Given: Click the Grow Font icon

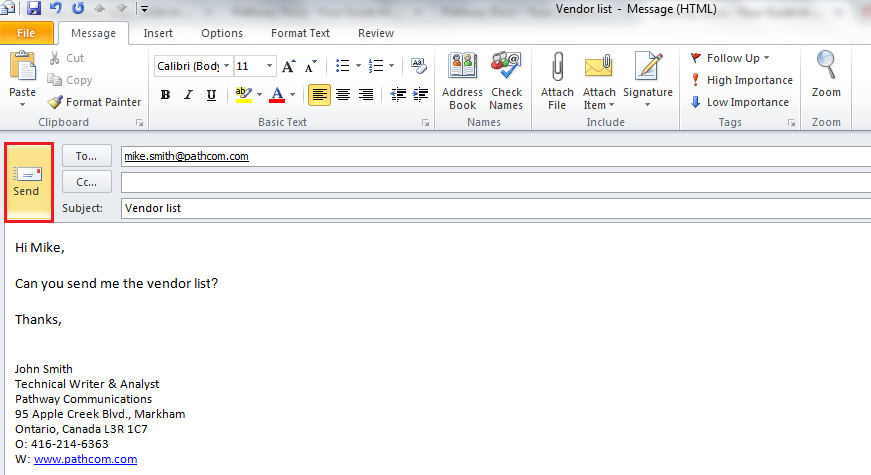Looking at the screenshot, I should pyautogui.click(x=288, y=66).
